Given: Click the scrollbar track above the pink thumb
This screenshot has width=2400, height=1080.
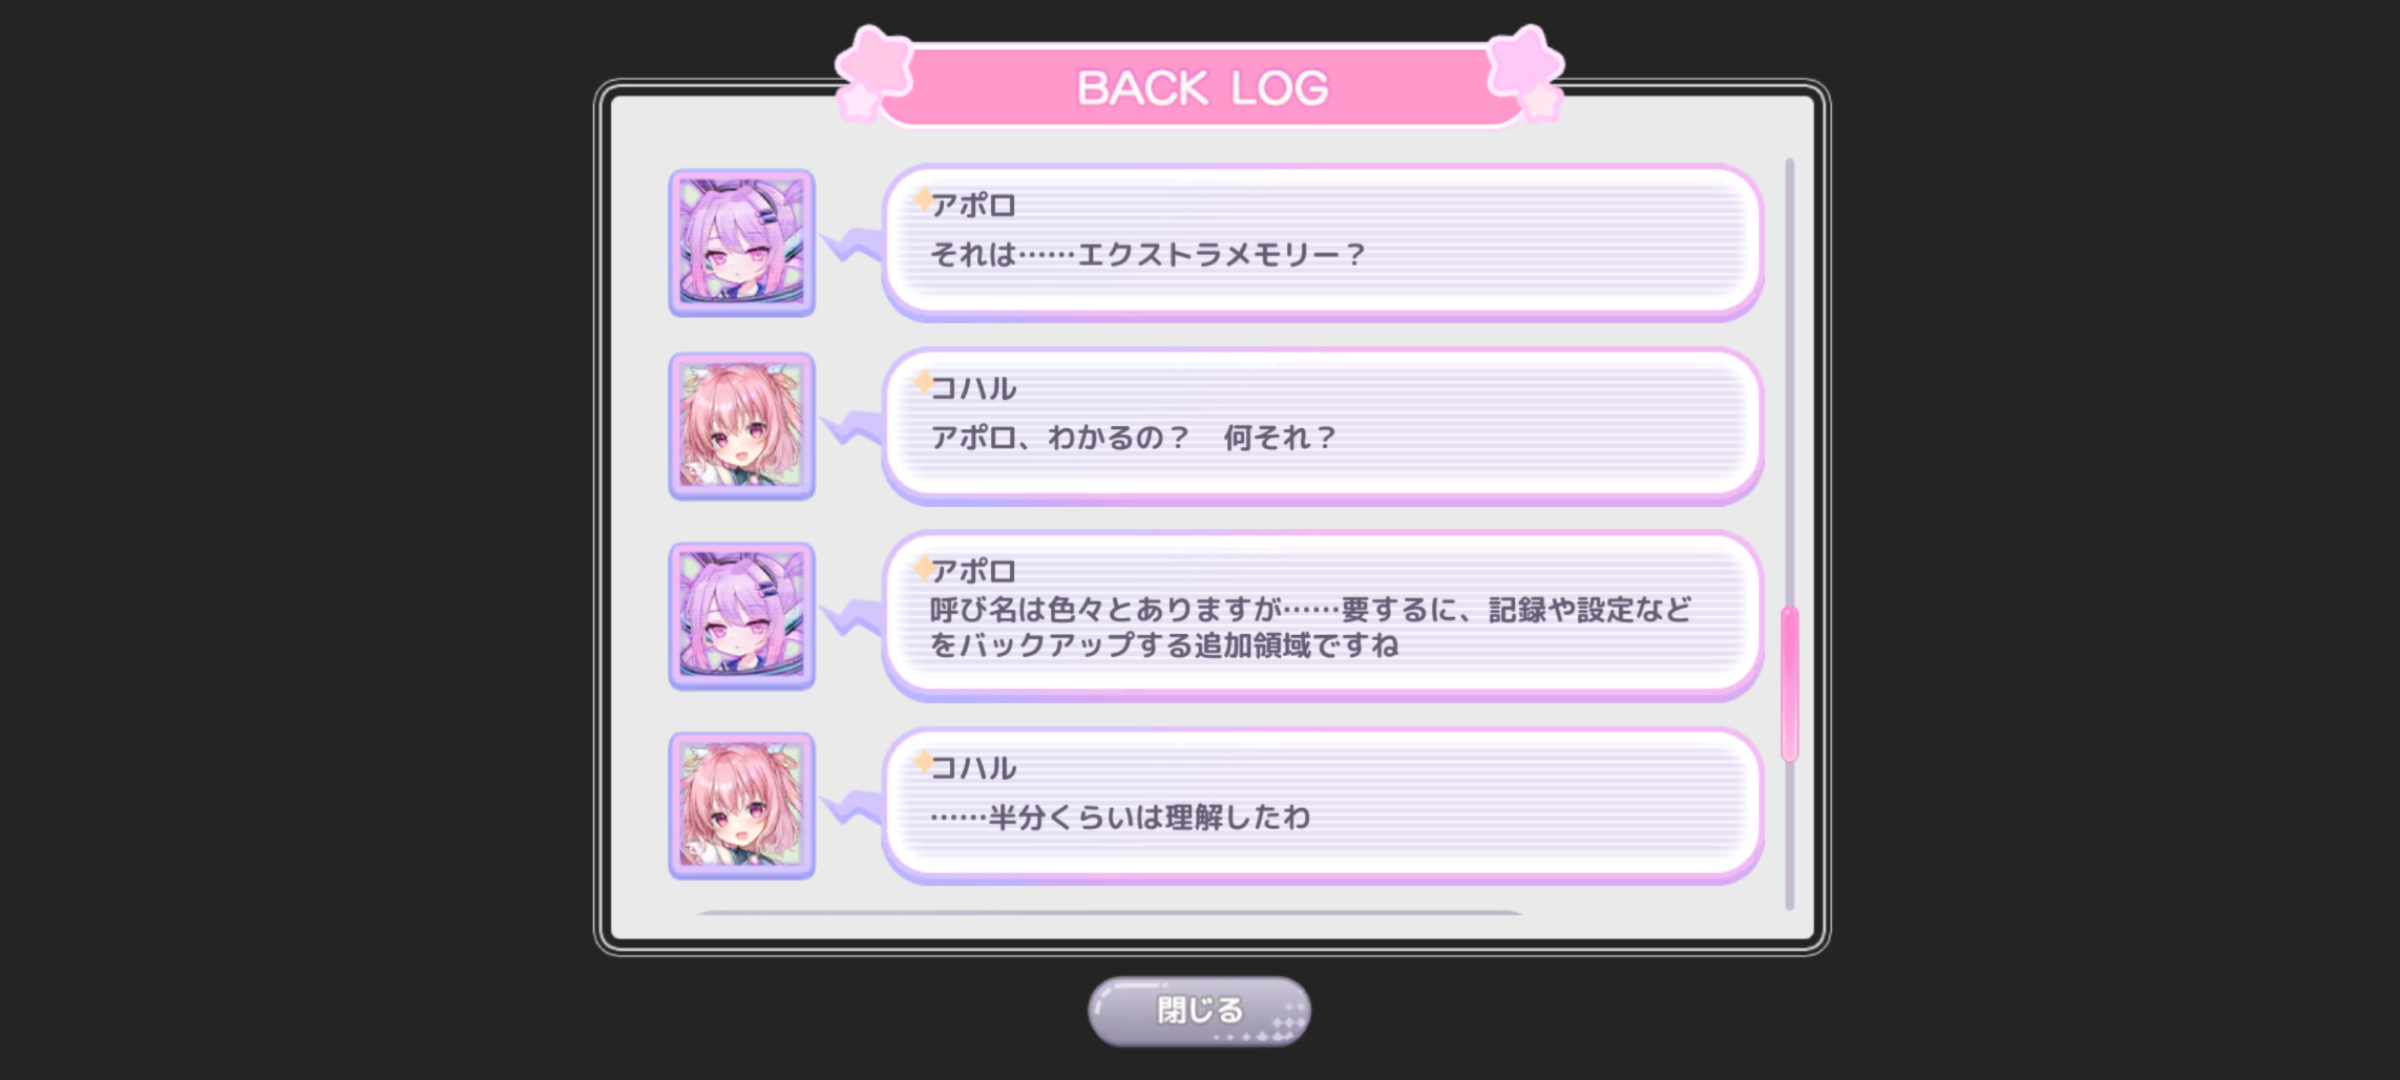Looking at the screenshot, I should click(1789, 380).
